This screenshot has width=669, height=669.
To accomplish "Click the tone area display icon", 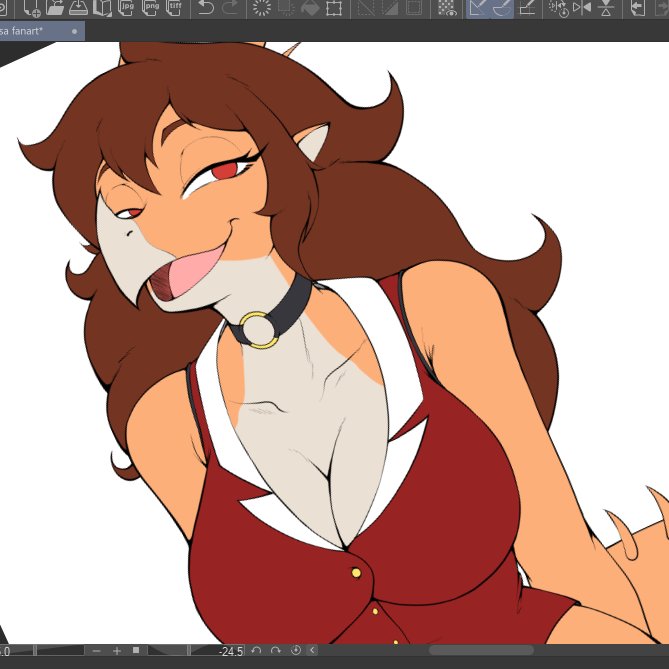I will pyautogui.click(x=446, y=8).
